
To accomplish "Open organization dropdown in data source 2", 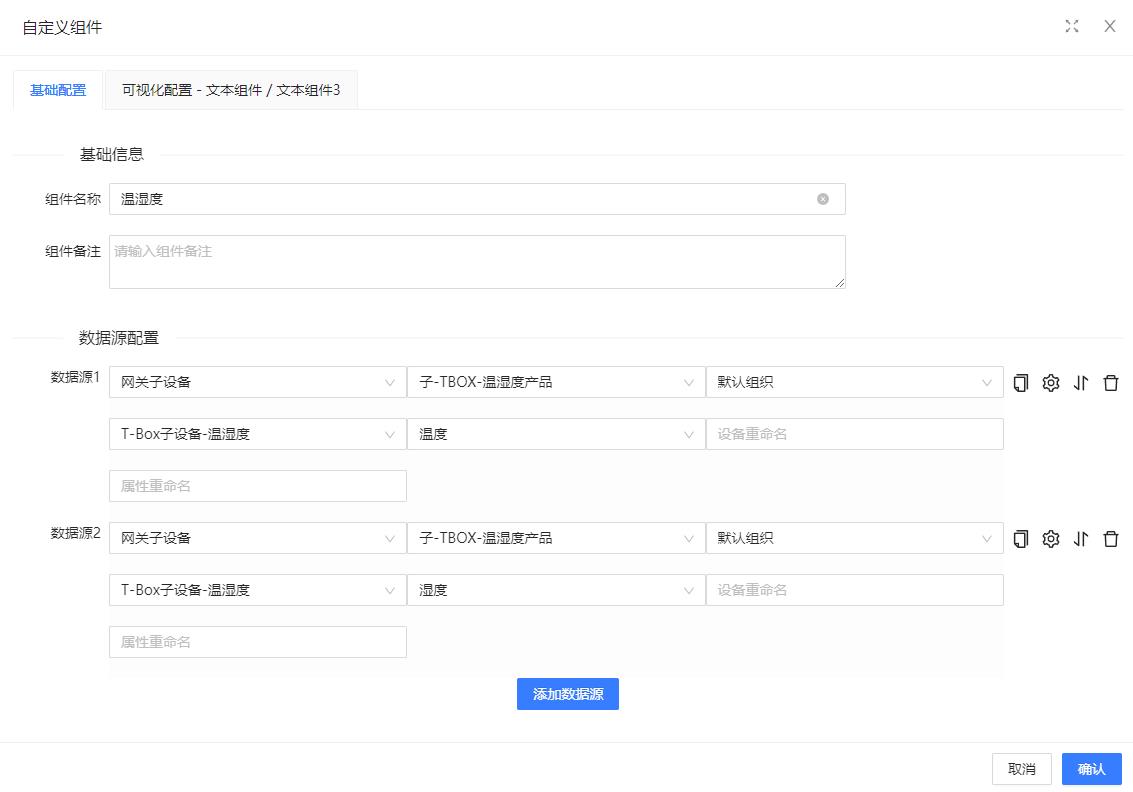I will tap(854, 538).
